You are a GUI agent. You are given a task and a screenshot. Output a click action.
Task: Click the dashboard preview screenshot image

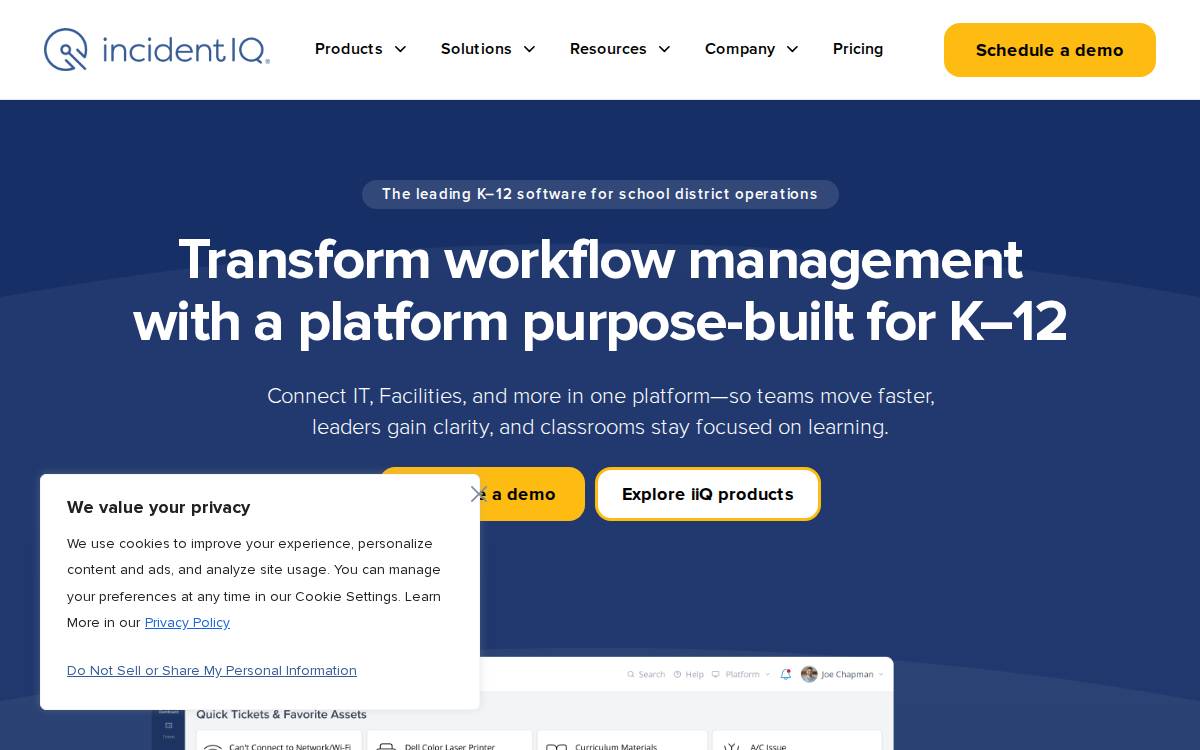(522, 704)
